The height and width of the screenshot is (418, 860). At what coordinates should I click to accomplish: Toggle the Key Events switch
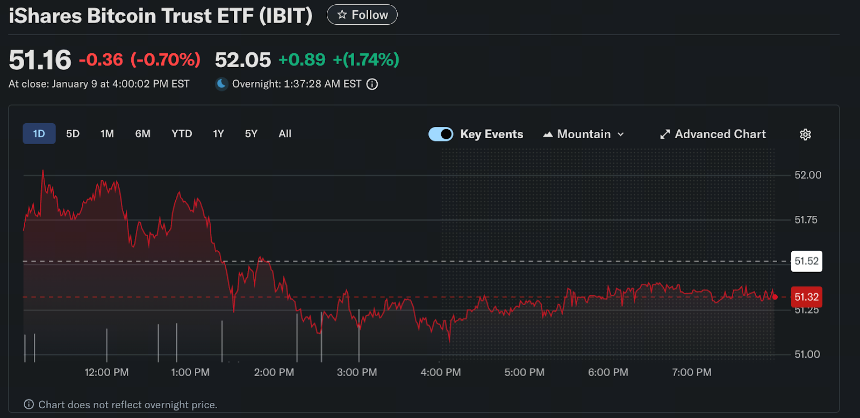[440, 134]
